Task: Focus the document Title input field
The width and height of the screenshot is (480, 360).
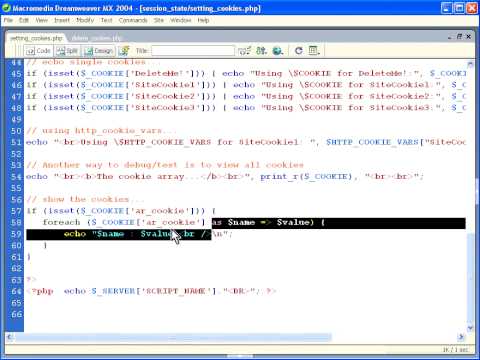Action: point(193,51)
